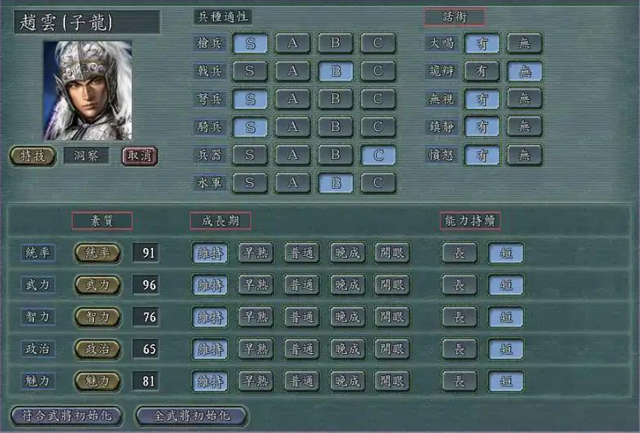Click the 素質 header label
Image resolution: width=640 pixels, height=433 pixels.
click(x=102, y=221)
